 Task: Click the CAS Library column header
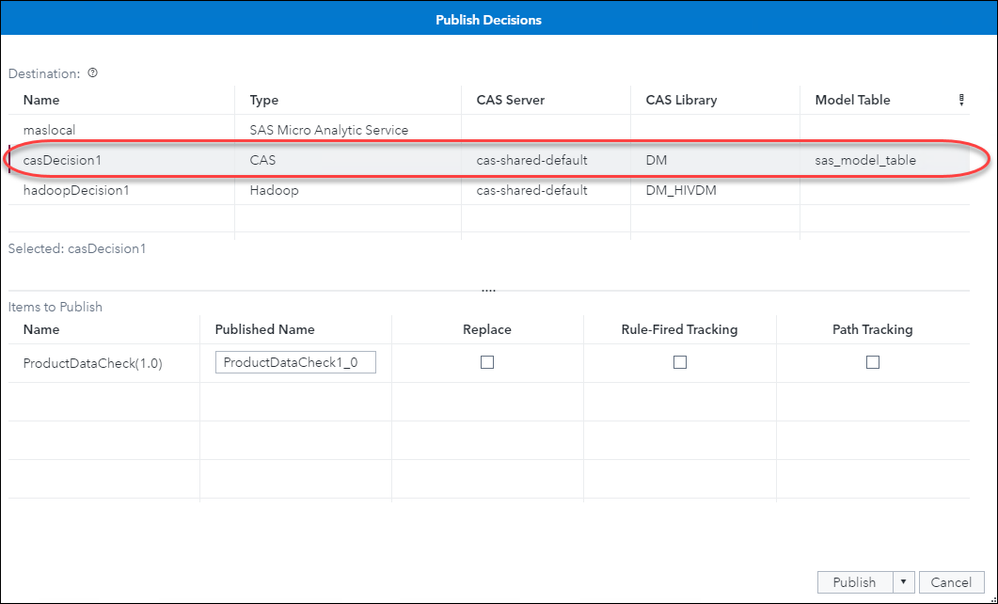[x=681, y=100]
